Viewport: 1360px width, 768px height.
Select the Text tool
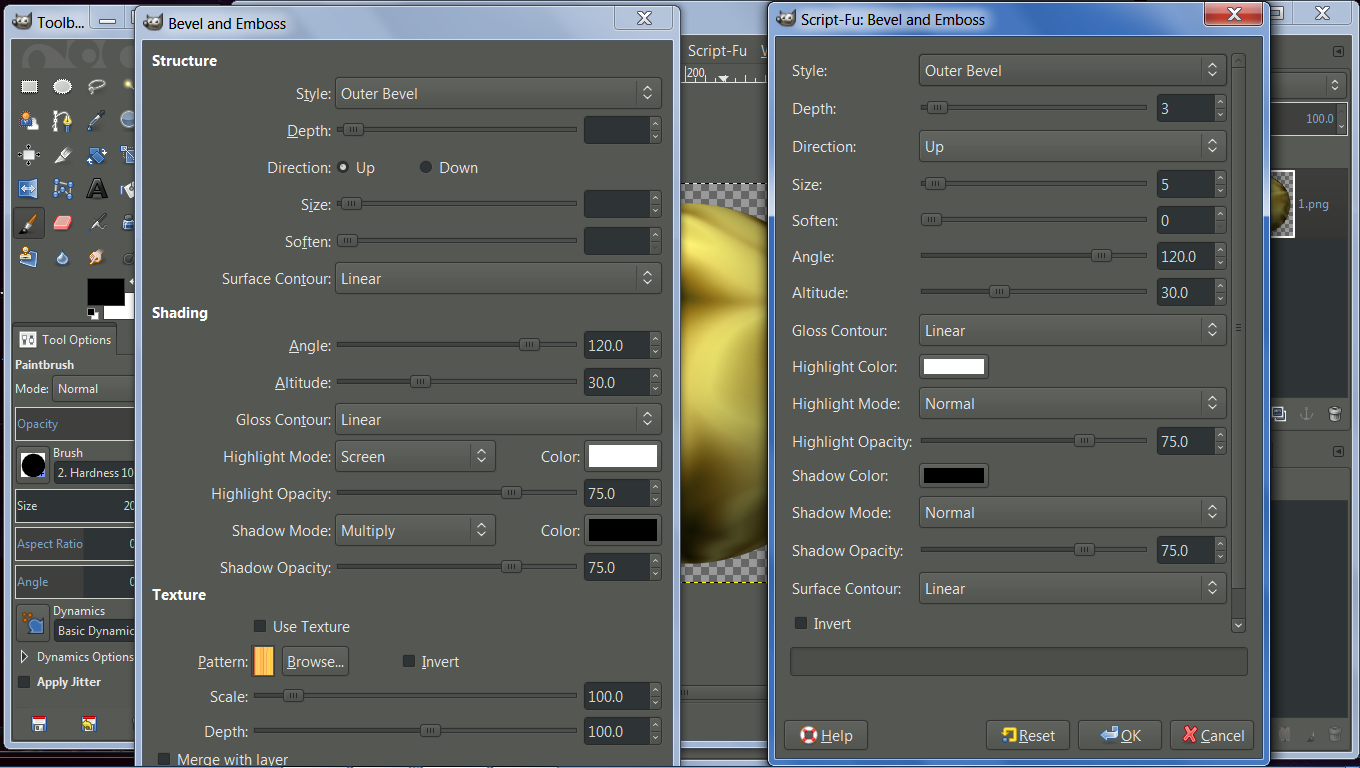[96, 188]
